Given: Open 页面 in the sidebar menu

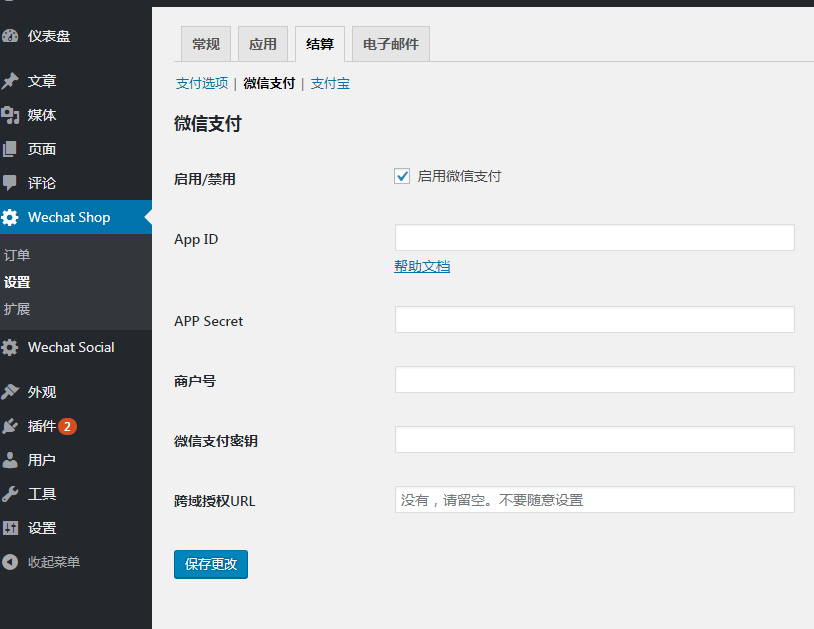Looking at the screenshot, I should click(x=42, y=149).
